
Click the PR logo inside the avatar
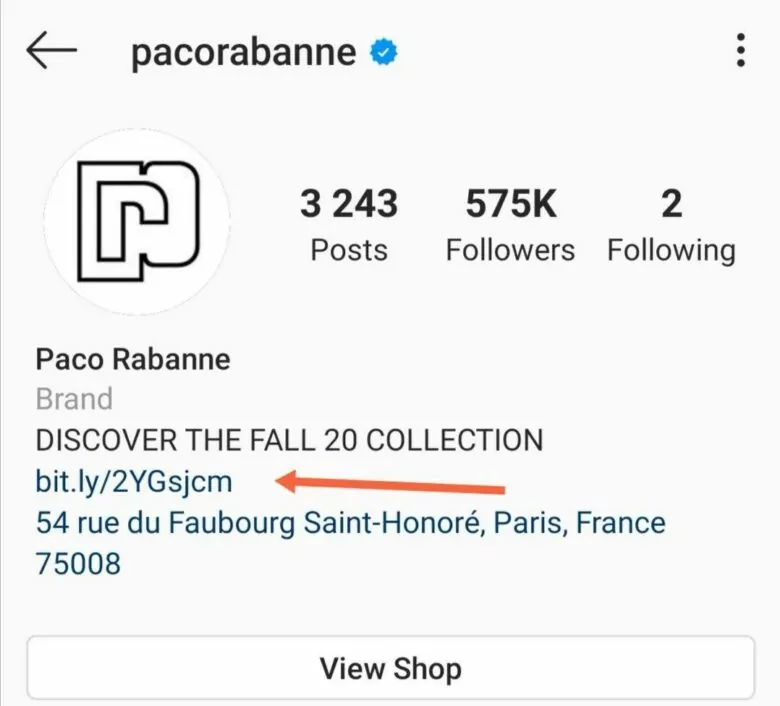138,221
